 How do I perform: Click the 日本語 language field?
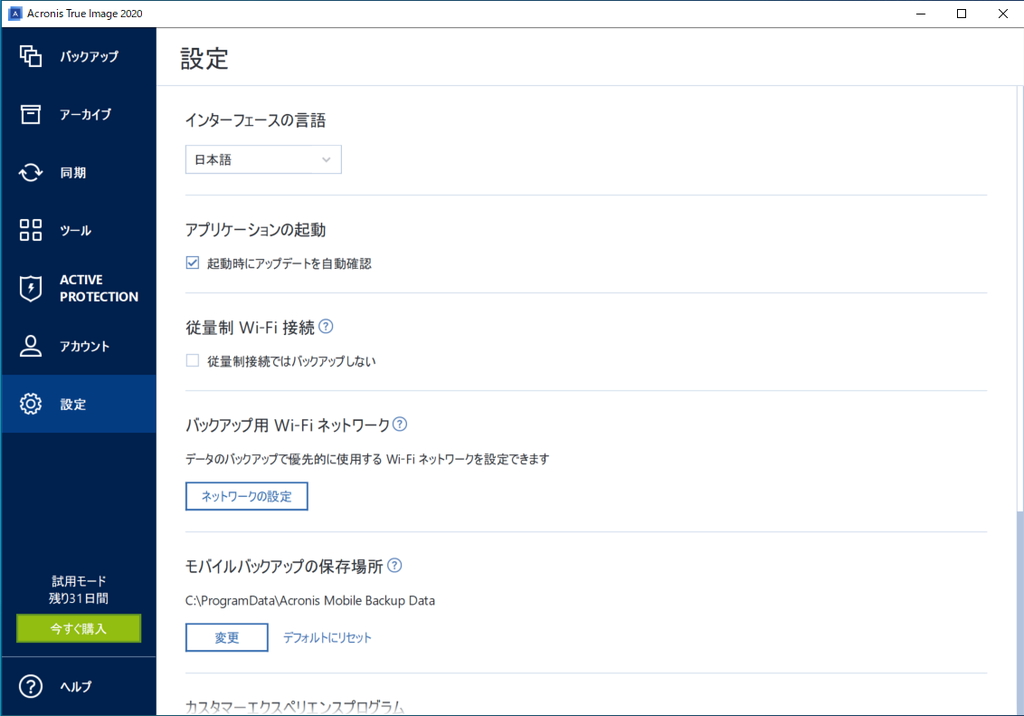(250, 159)
